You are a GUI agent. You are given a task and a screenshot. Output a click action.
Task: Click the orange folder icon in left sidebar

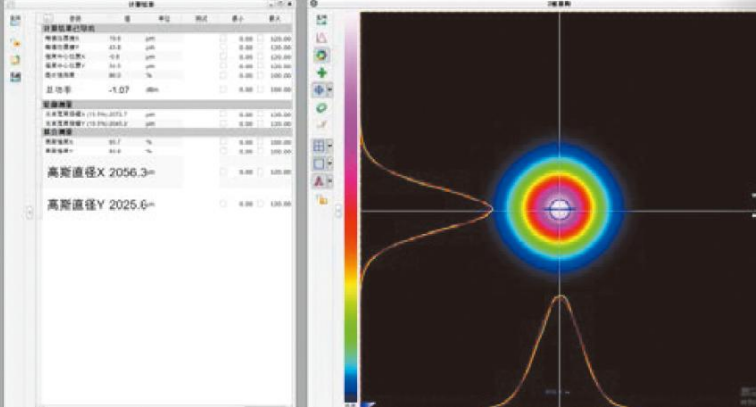coord(15,44)
